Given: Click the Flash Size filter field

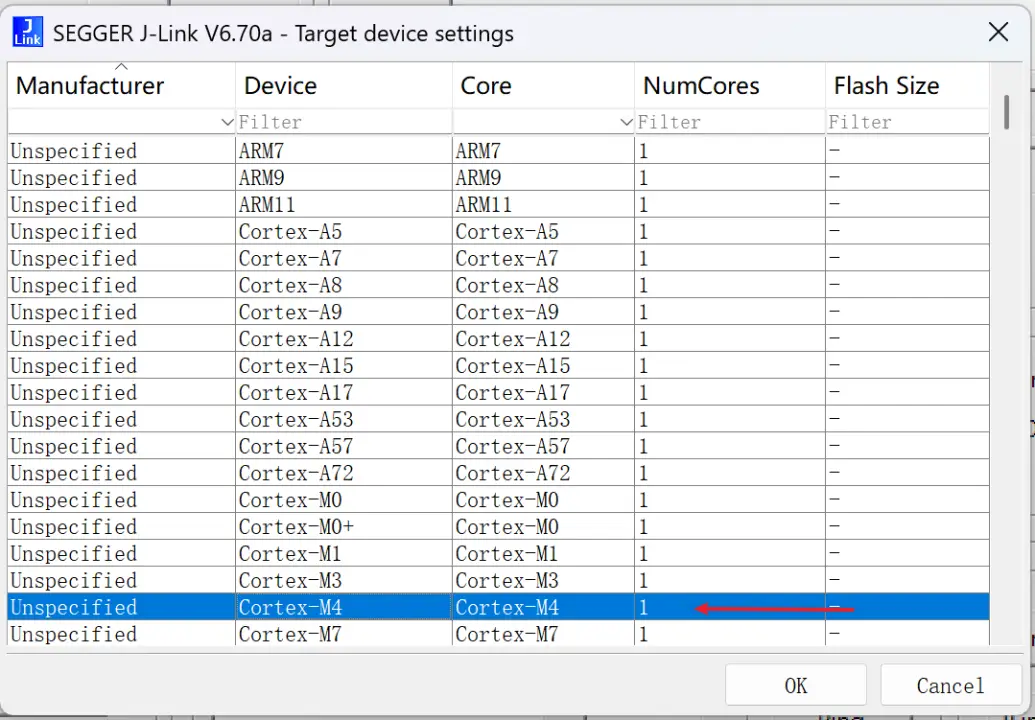Looking at the screenshot, I should 906,122.
